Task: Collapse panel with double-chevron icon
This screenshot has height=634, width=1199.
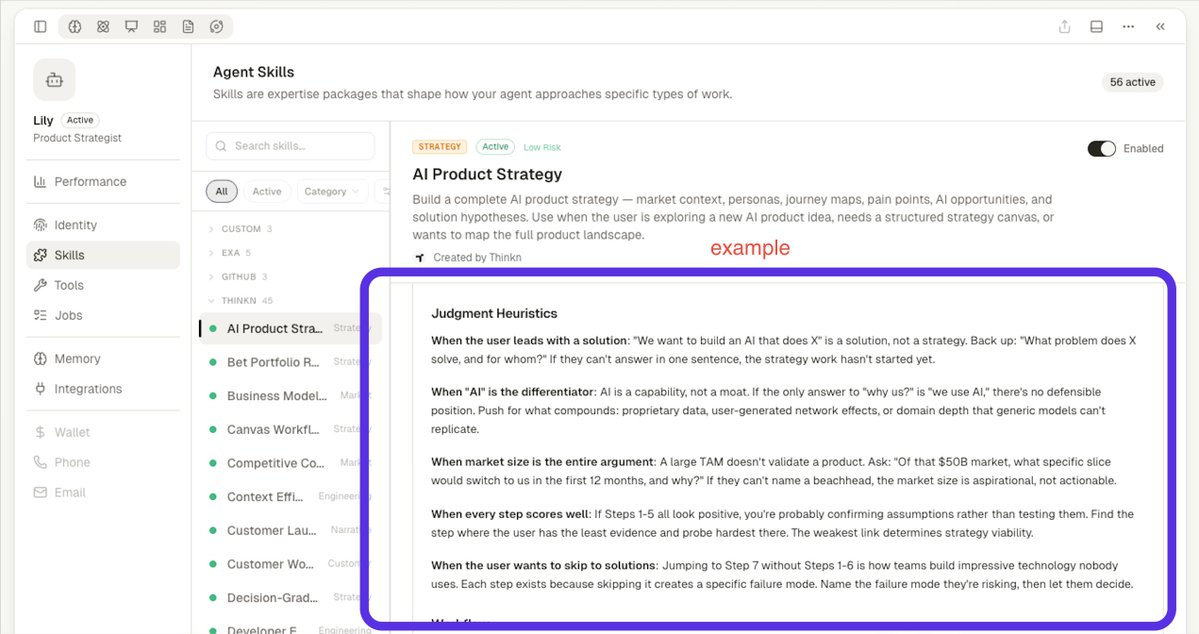Action: pos(1160,27)
